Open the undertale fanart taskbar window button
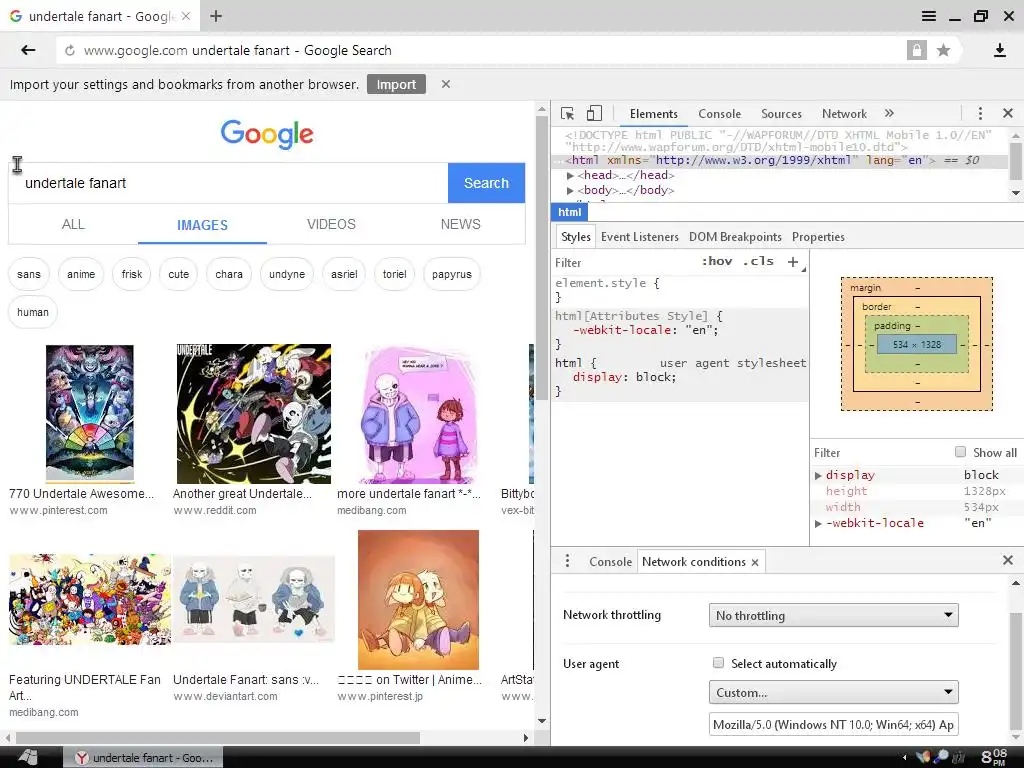This screenshot has width=1024, height=768. (x=143, y=758)
